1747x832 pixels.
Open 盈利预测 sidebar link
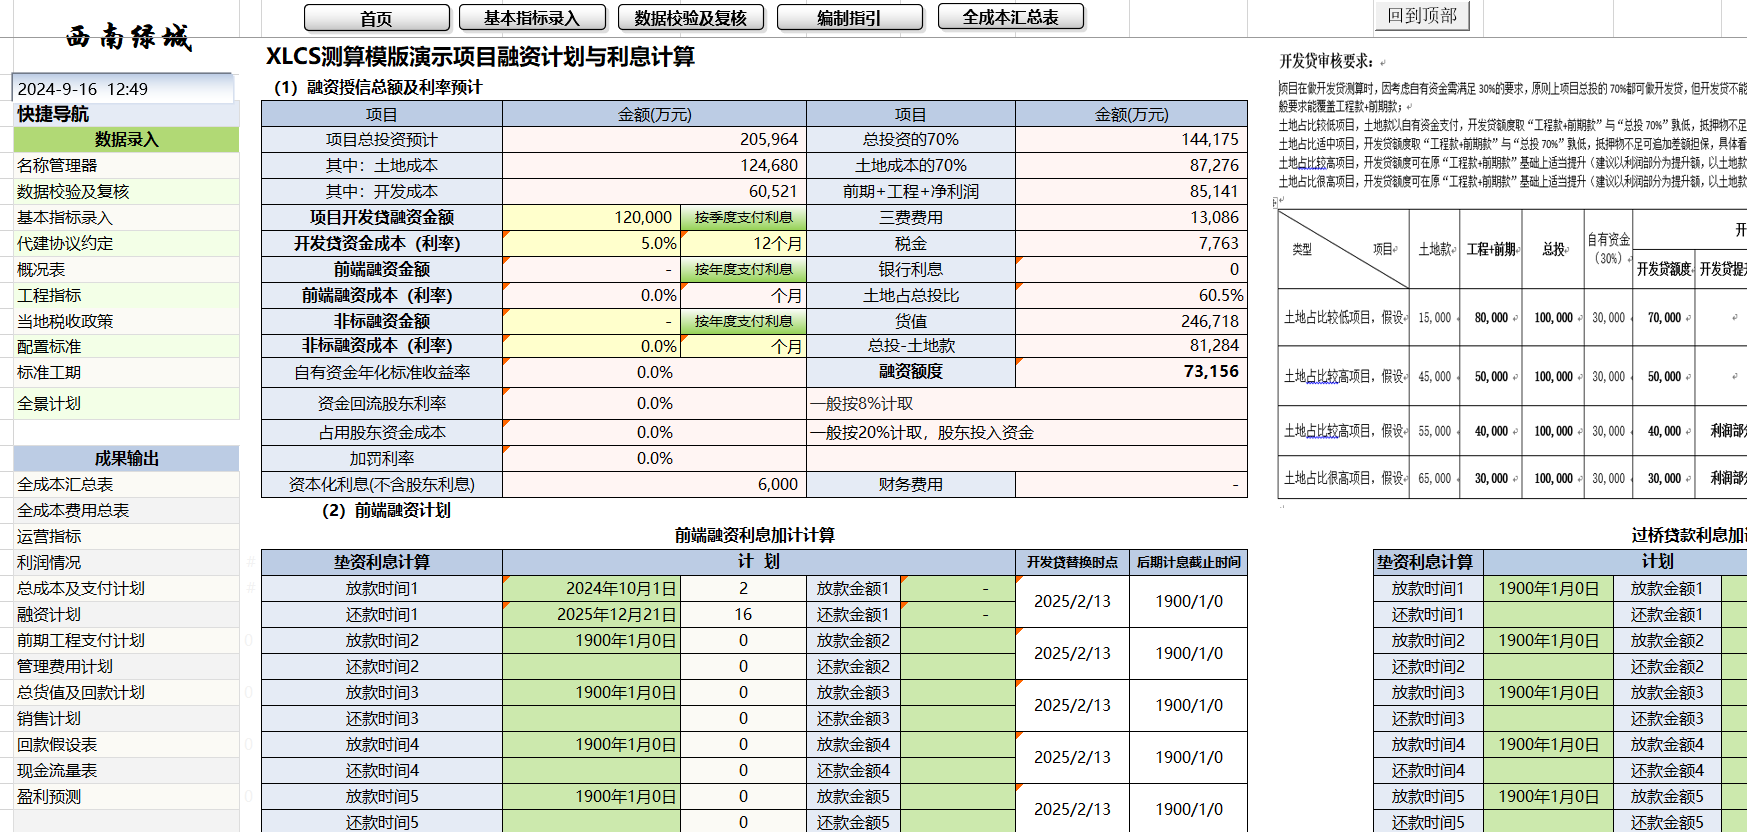click(49, 797)
